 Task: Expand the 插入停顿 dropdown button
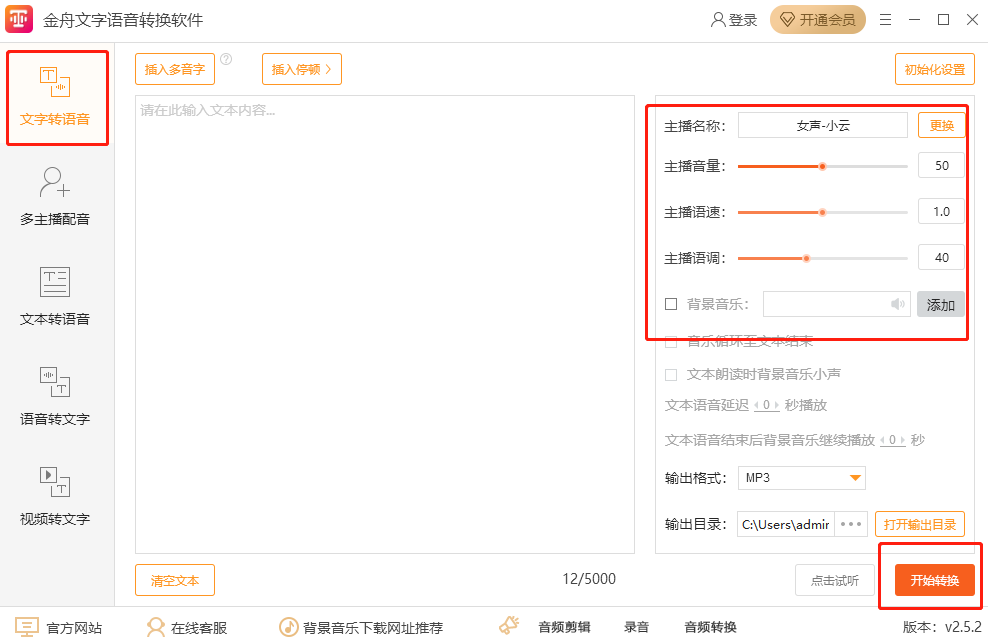[301, 69]
